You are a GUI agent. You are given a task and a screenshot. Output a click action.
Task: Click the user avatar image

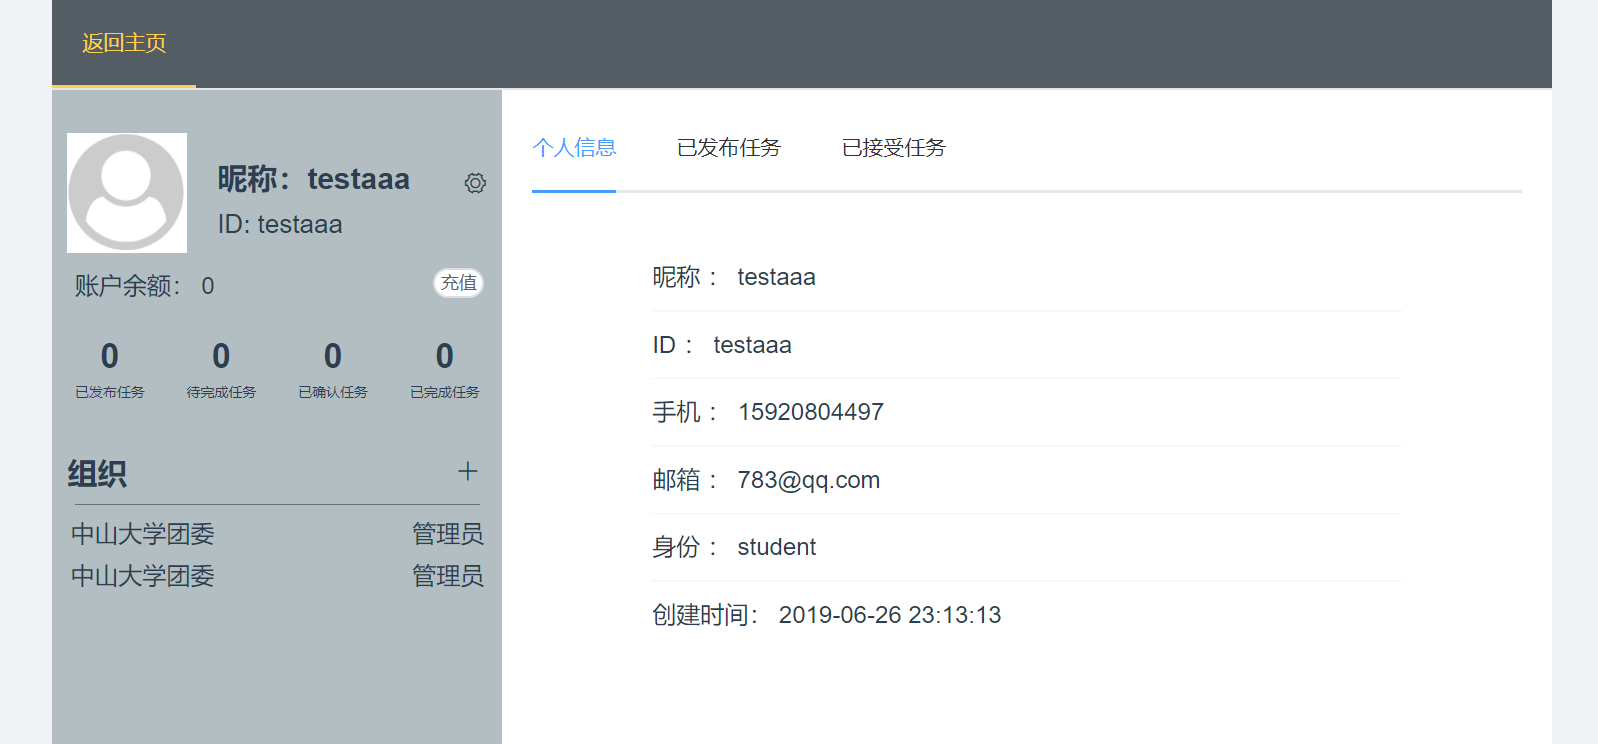[x=127, y=193]
